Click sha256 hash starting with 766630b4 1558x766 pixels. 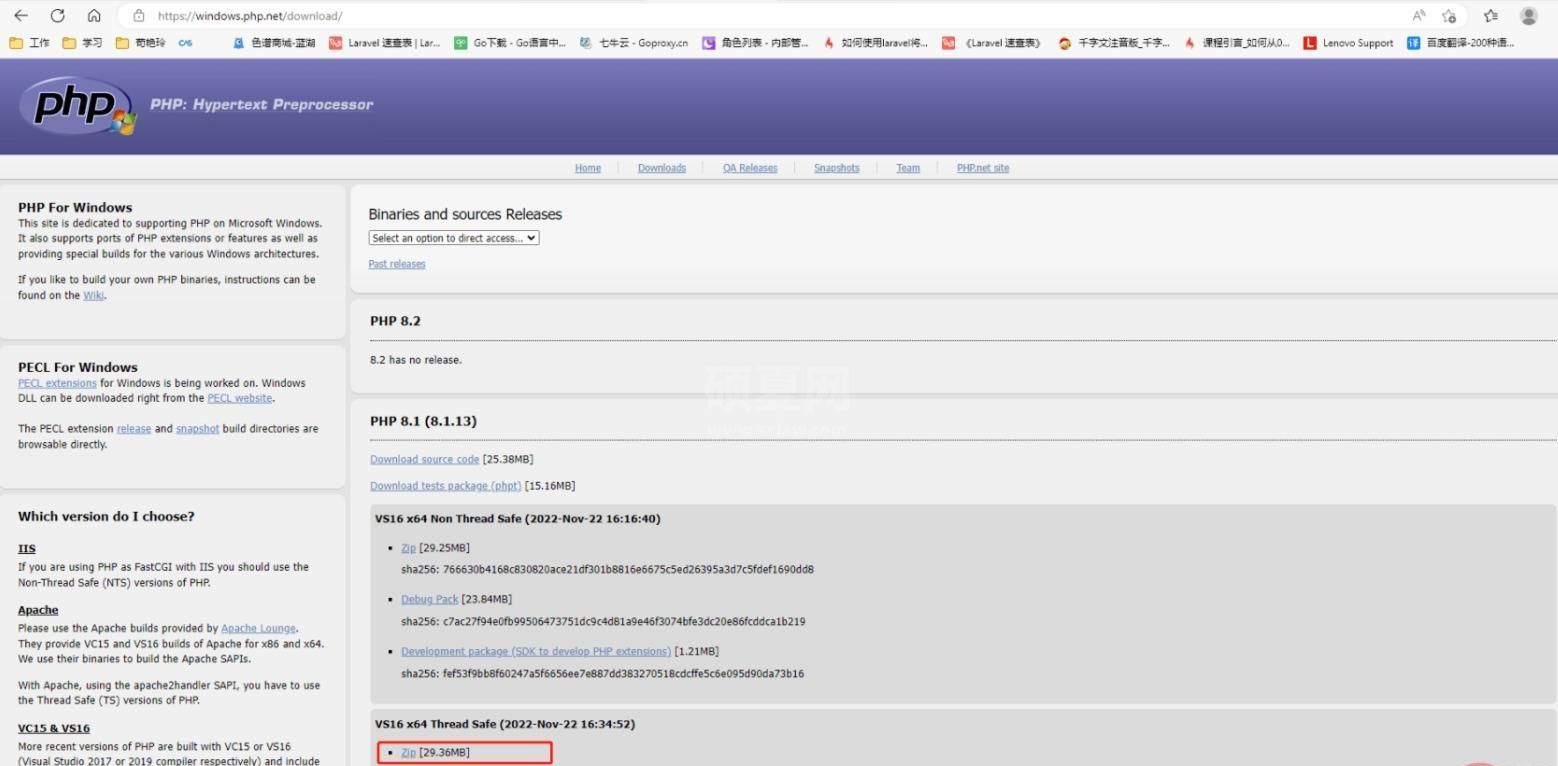pyautogui.click(x=607, y=569)
